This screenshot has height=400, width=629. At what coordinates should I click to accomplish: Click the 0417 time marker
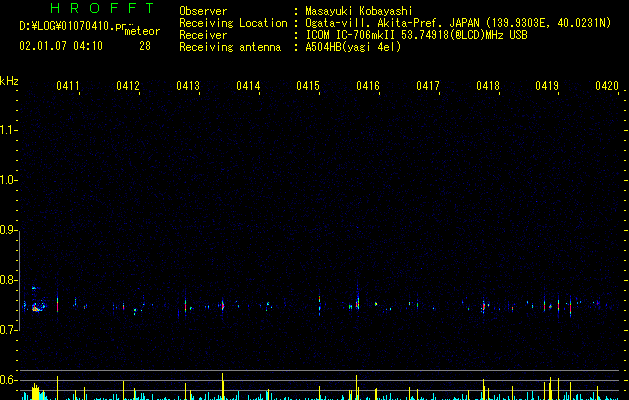pyautogui.click(x=428, y=86)
